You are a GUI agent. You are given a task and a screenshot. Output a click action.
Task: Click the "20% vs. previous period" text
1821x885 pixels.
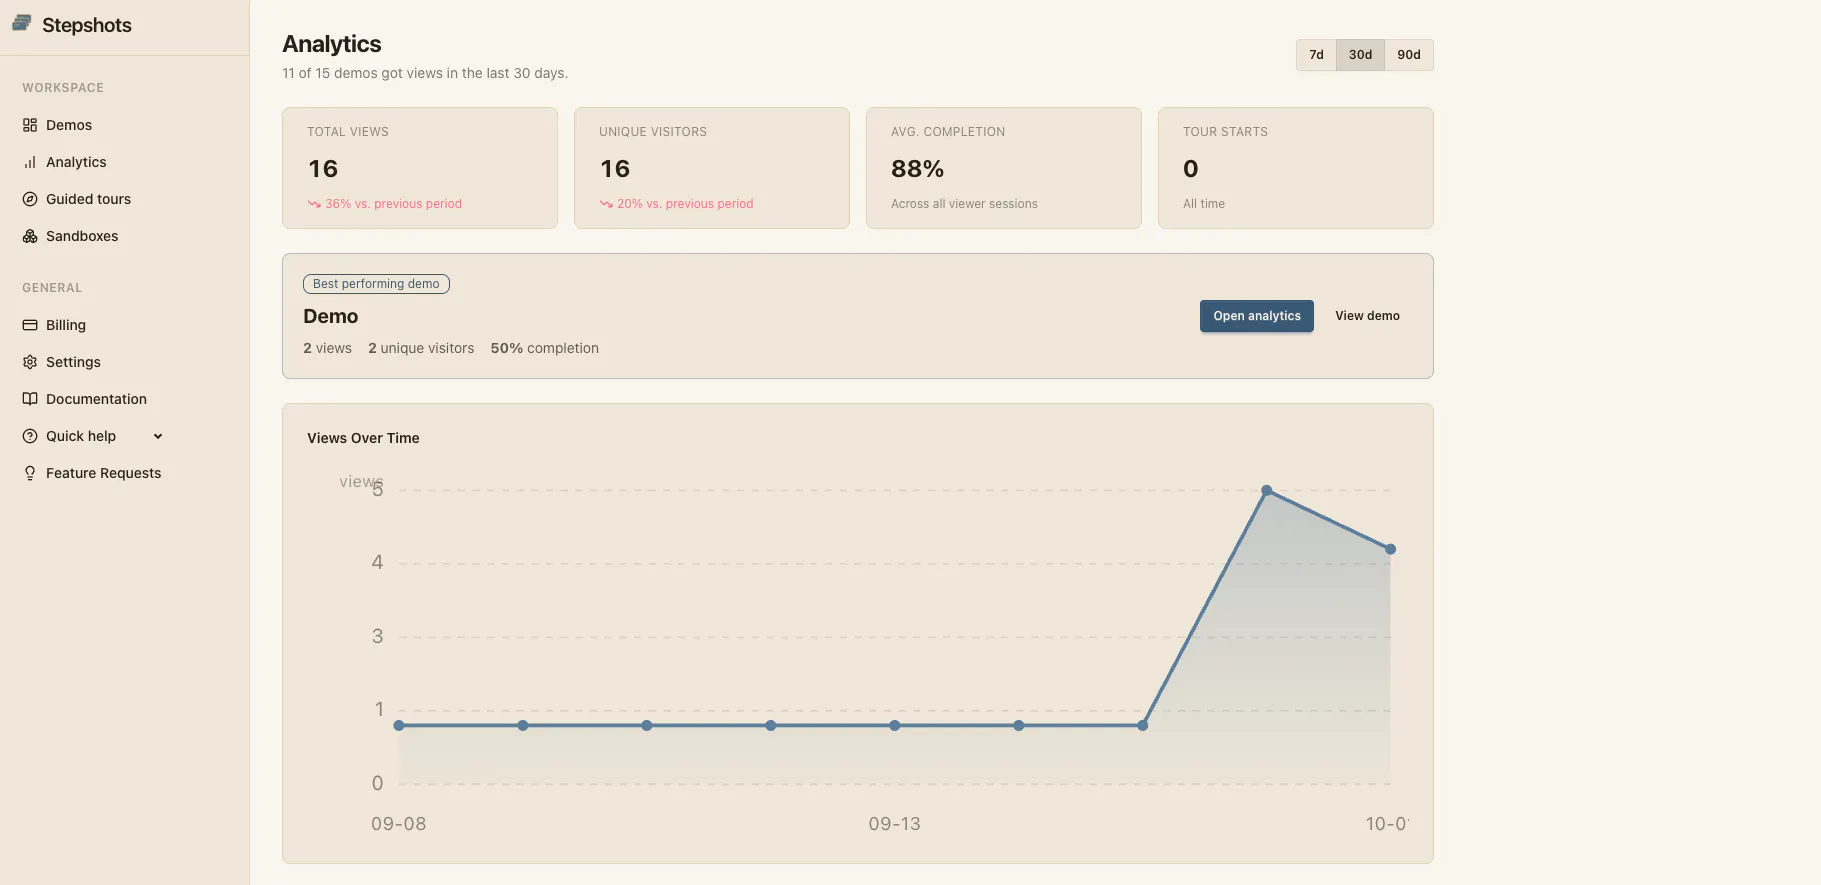coord(685,204)
